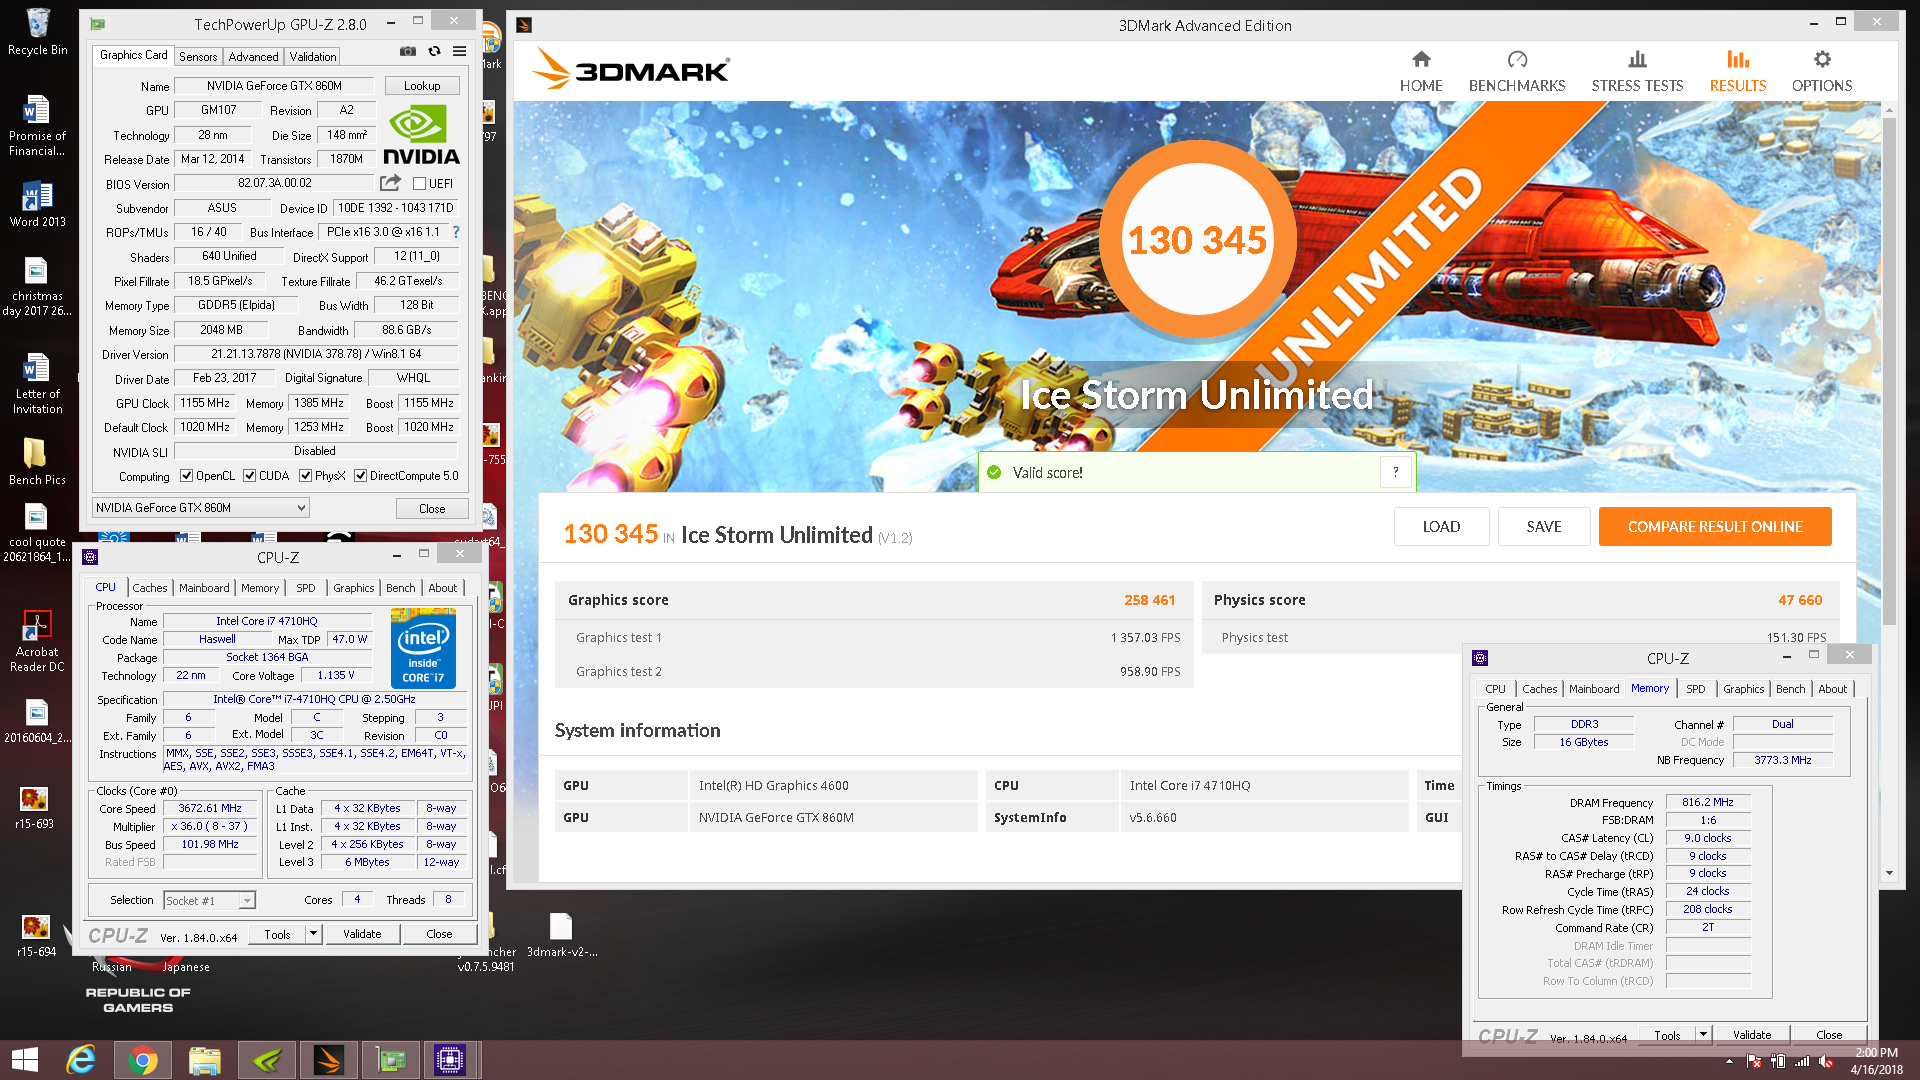
Task: Open the Socket #1 selection dropdown
Action: point(209,901)
